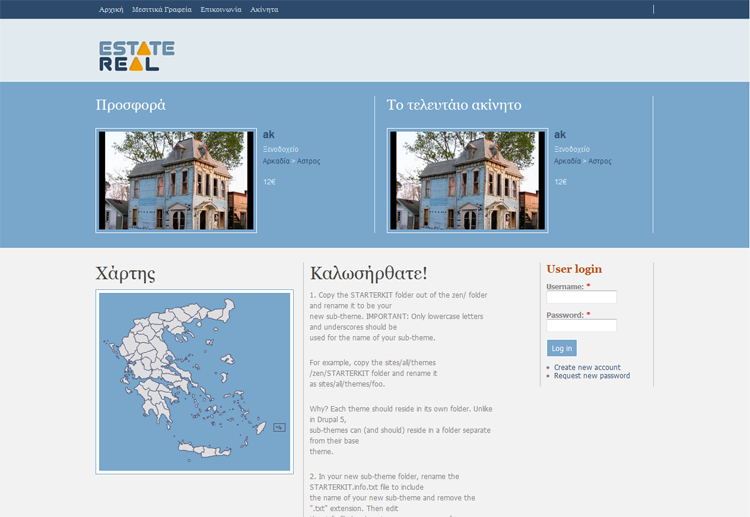Click the Create new account link
The height and width of the screenshot is (517, 750).
click(x=587, y=367)
